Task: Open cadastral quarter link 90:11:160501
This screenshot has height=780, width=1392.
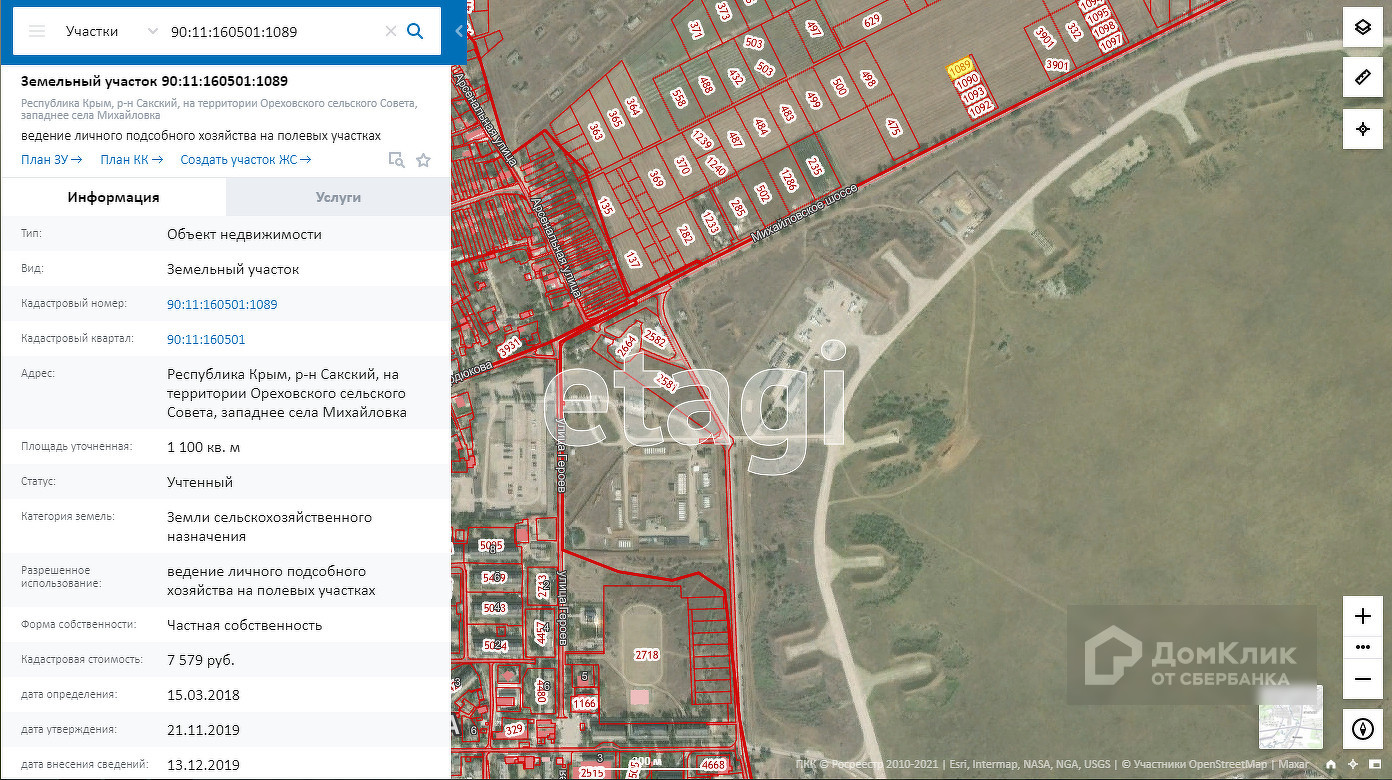Action: tap(206, 339)
